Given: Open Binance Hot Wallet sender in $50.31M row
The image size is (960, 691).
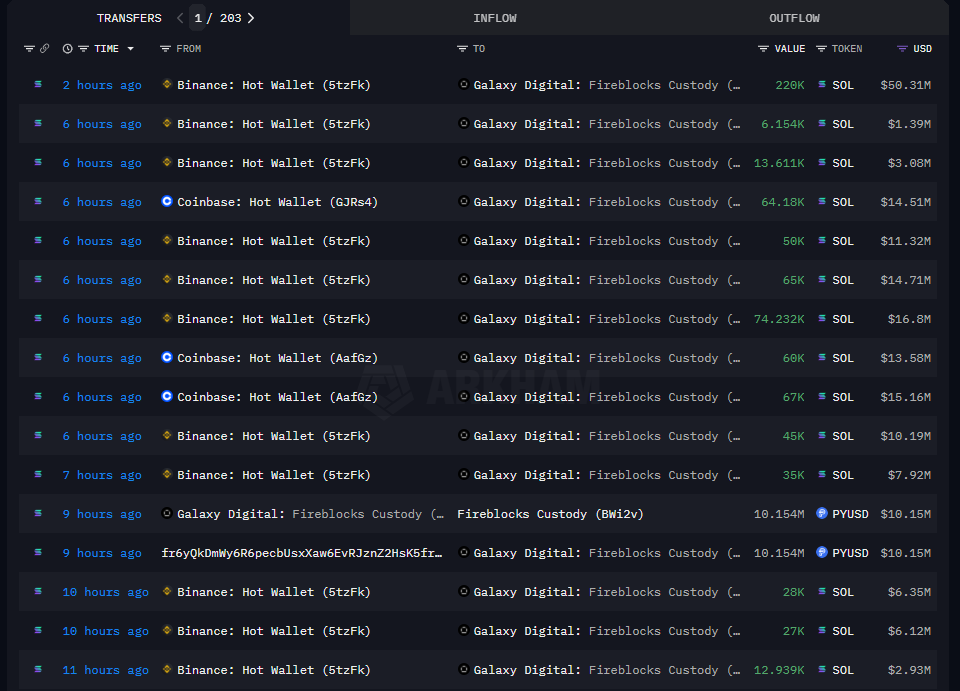Looking at the screenshot, I should tap(274, 85).
